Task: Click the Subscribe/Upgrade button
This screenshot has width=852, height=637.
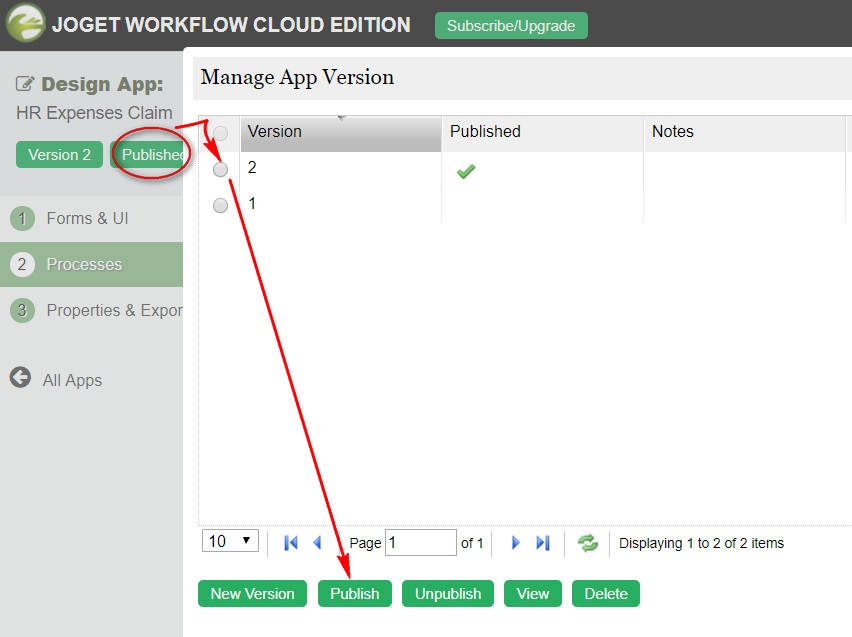Action: click(511, 26)
